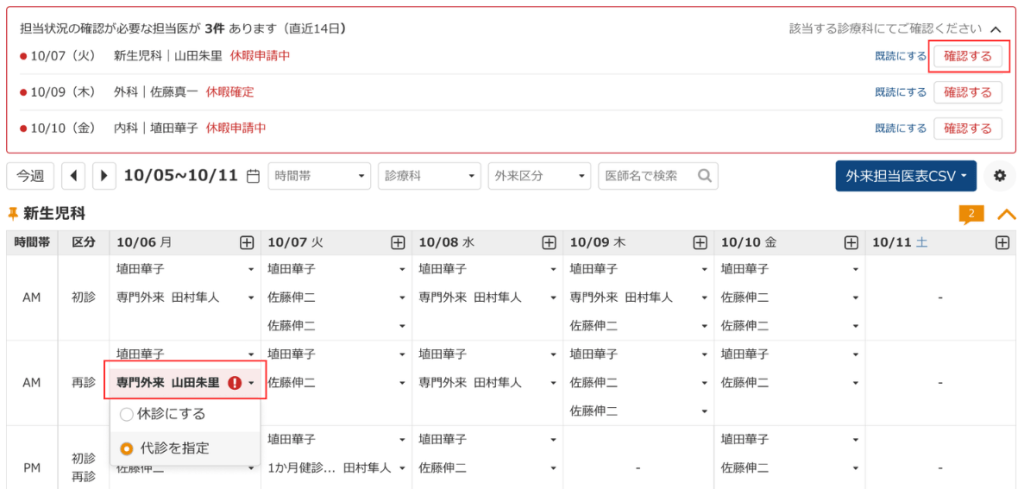1024x489 pixels.
Task: Collapse the 新生児科 section chevron
Action: pos(1006,214)
